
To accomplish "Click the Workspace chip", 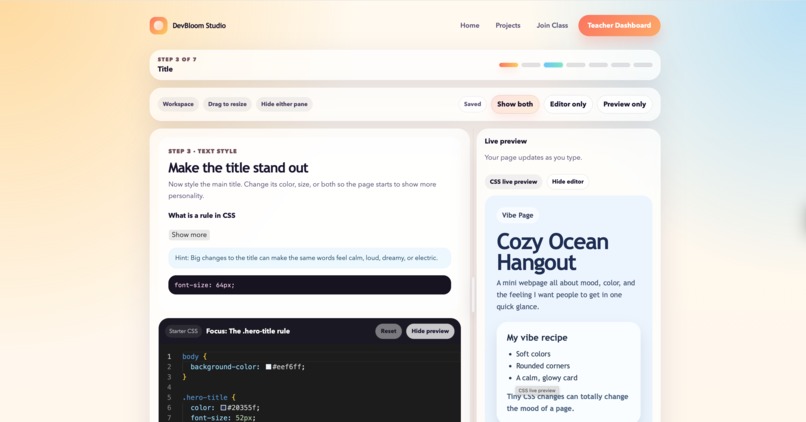I will coord(178,104).
